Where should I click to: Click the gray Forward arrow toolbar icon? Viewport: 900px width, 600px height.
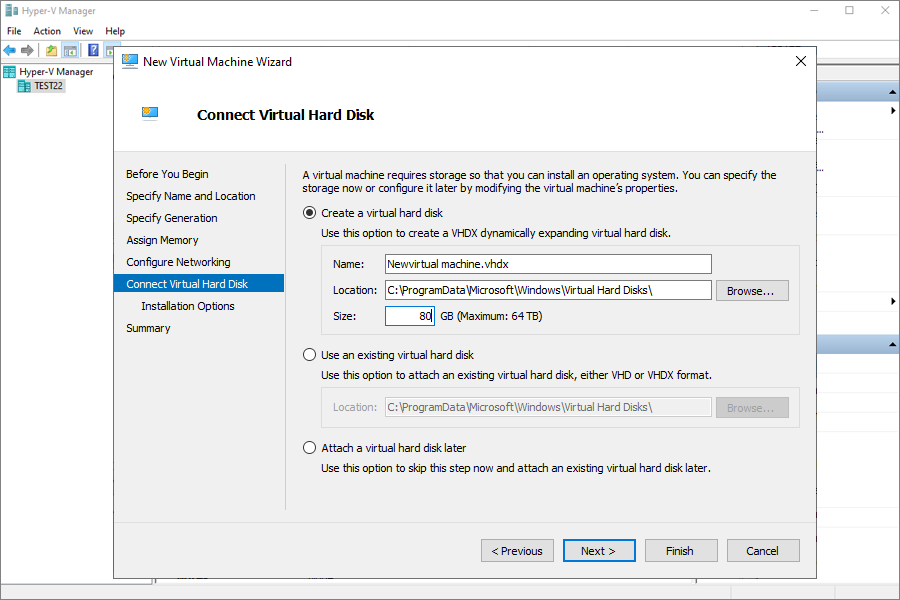(x=27, y=51)
